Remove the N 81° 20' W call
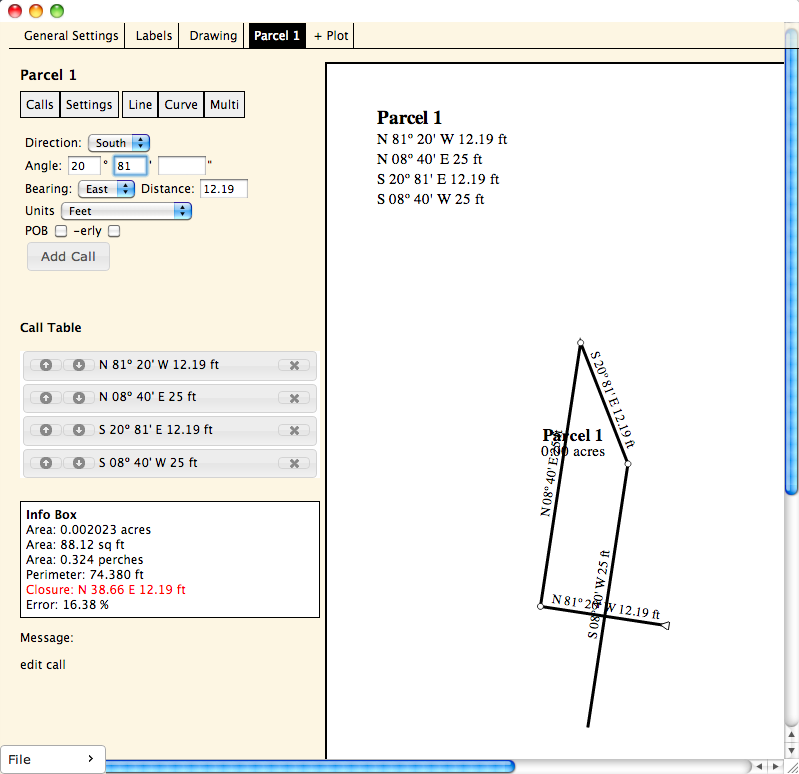The height and width of the screenshot is (774, 799). (294, 366)
